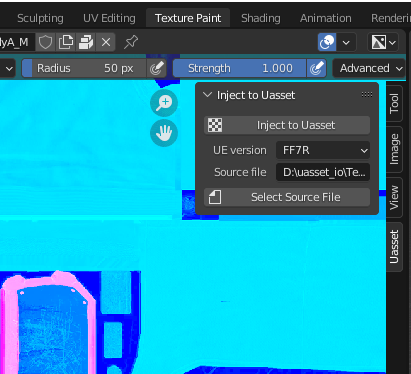This screenshot has width=411, height=374.
Task: Toggle pen pressure for Strength
Action: (x=316, y=68)
